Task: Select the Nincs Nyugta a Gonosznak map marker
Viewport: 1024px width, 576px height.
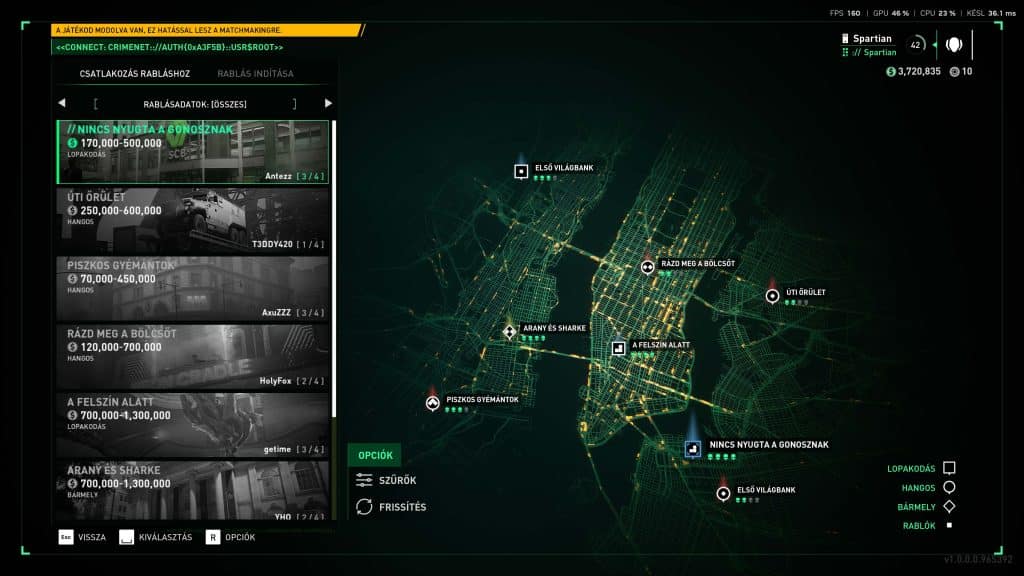Action: 692,449
